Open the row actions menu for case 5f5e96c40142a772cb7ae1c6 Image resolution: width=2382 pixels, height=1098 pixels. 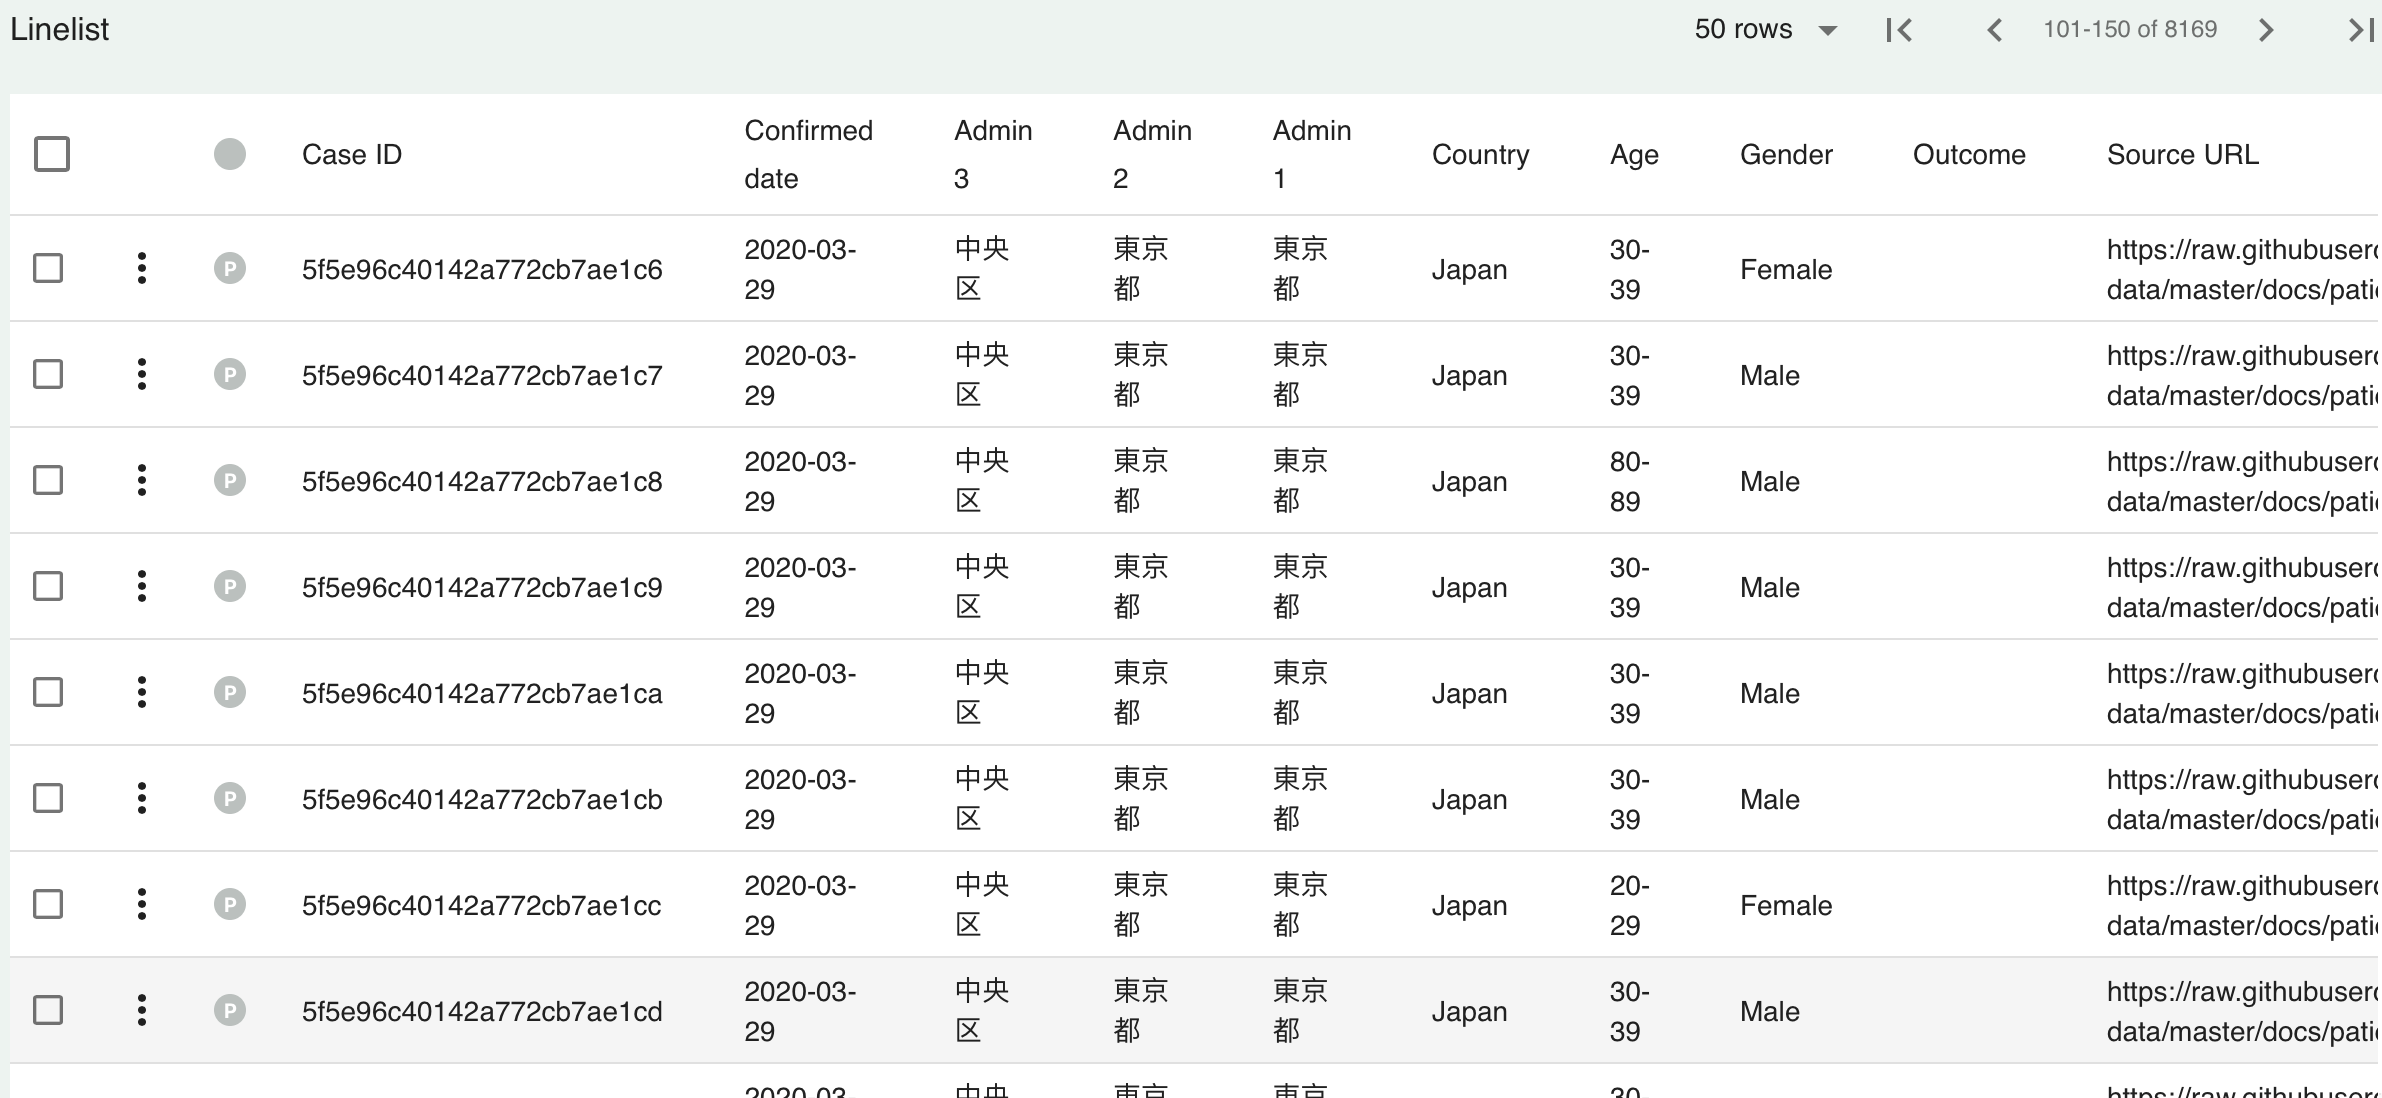tap(141, 268)
